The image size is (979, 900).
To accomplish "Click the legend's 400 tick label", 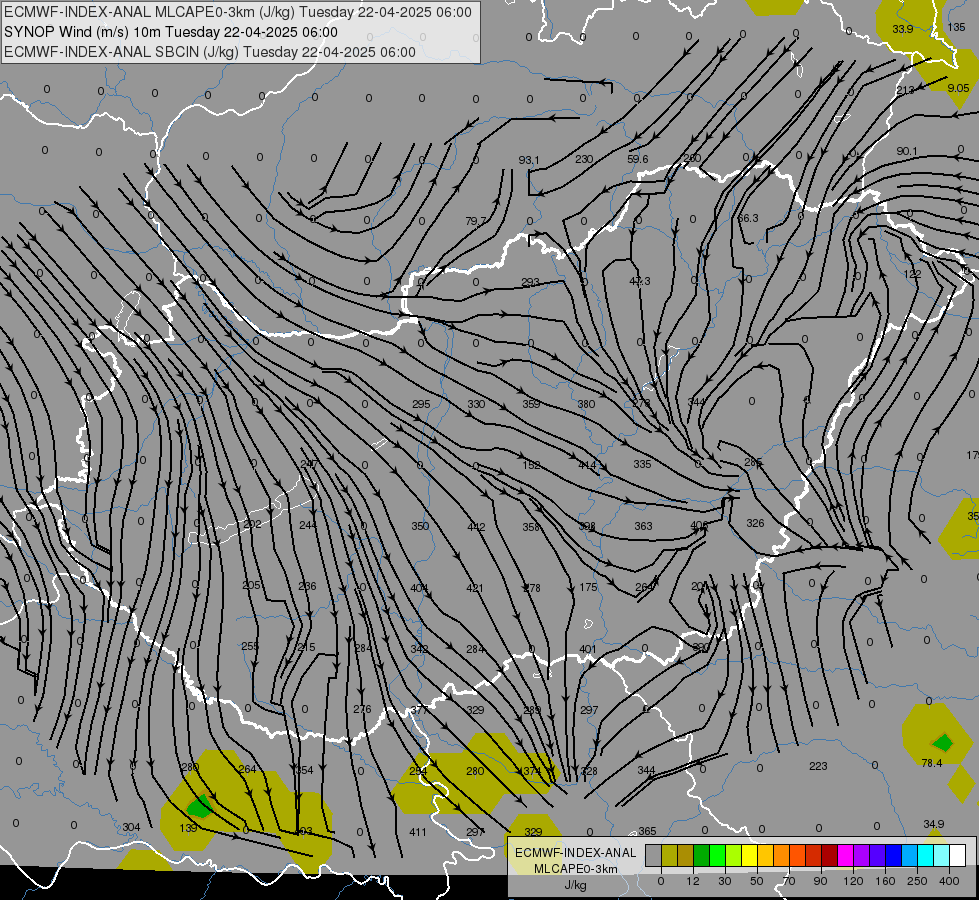I will tap(949, 881).
